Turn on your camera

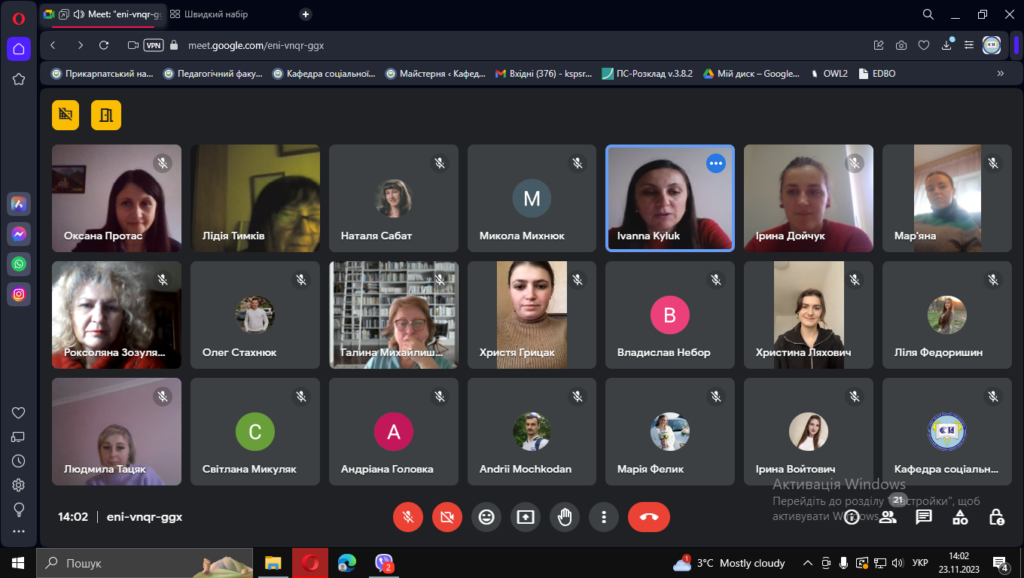point(447,517)
